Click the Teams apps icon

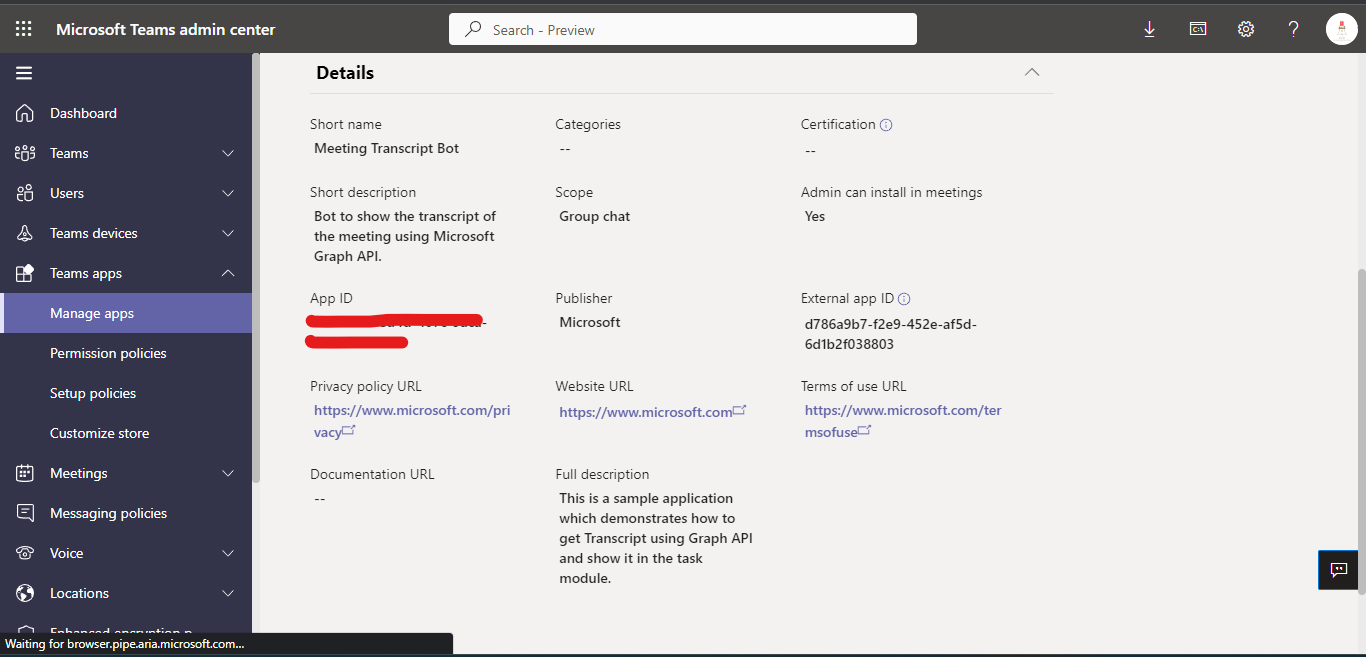tap(22, 272)
